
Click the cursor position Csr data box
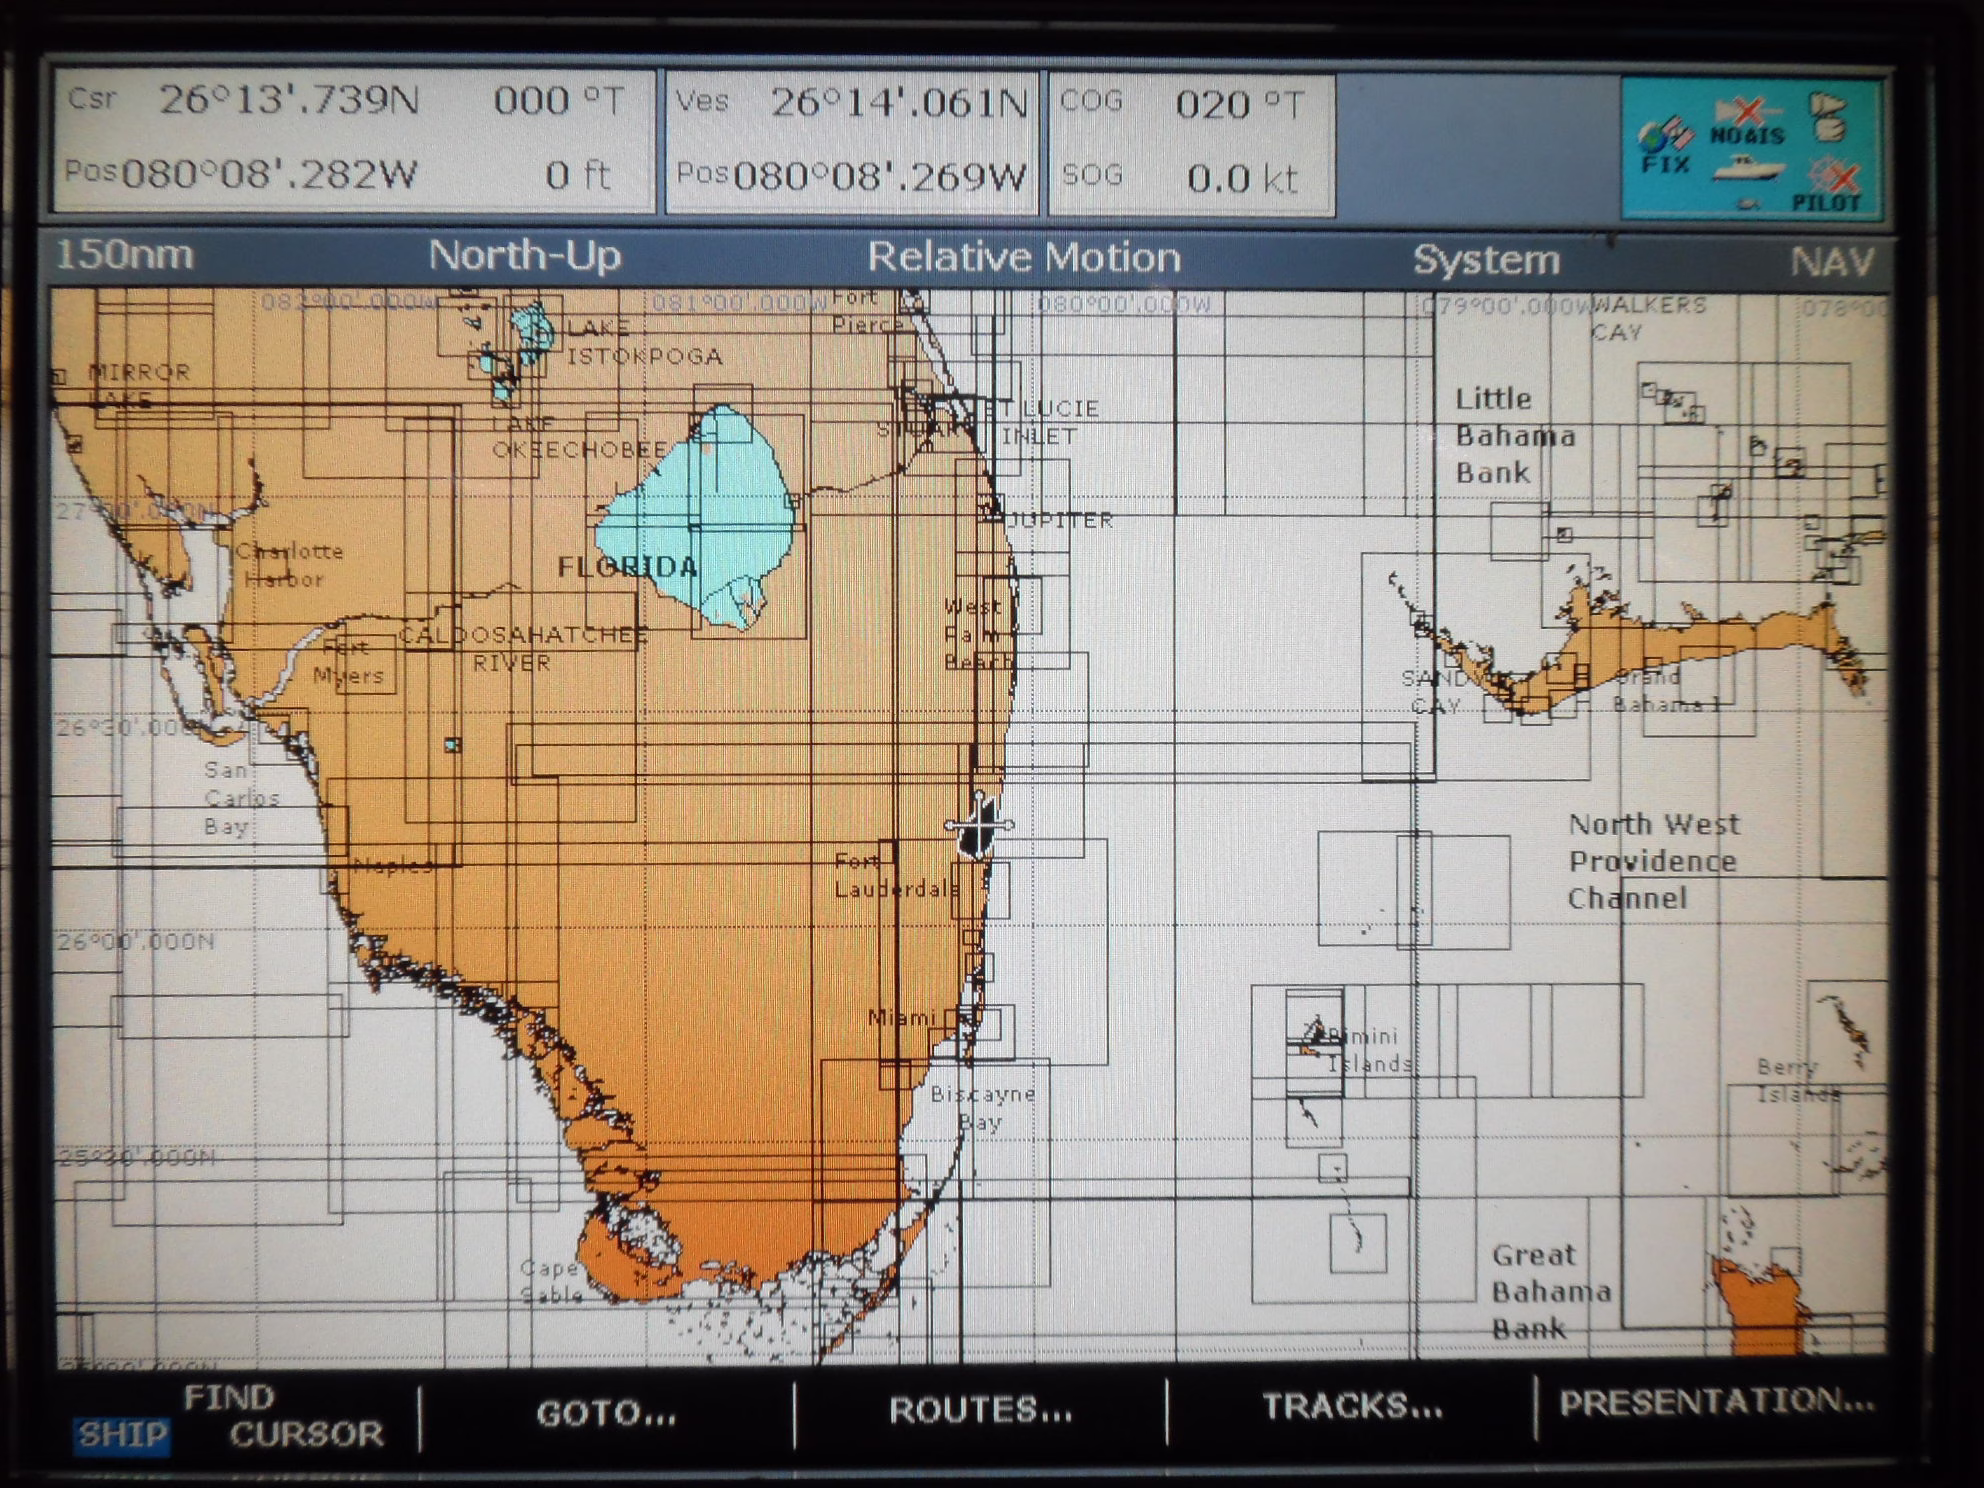pyautogui.click(x=353, y=140)
